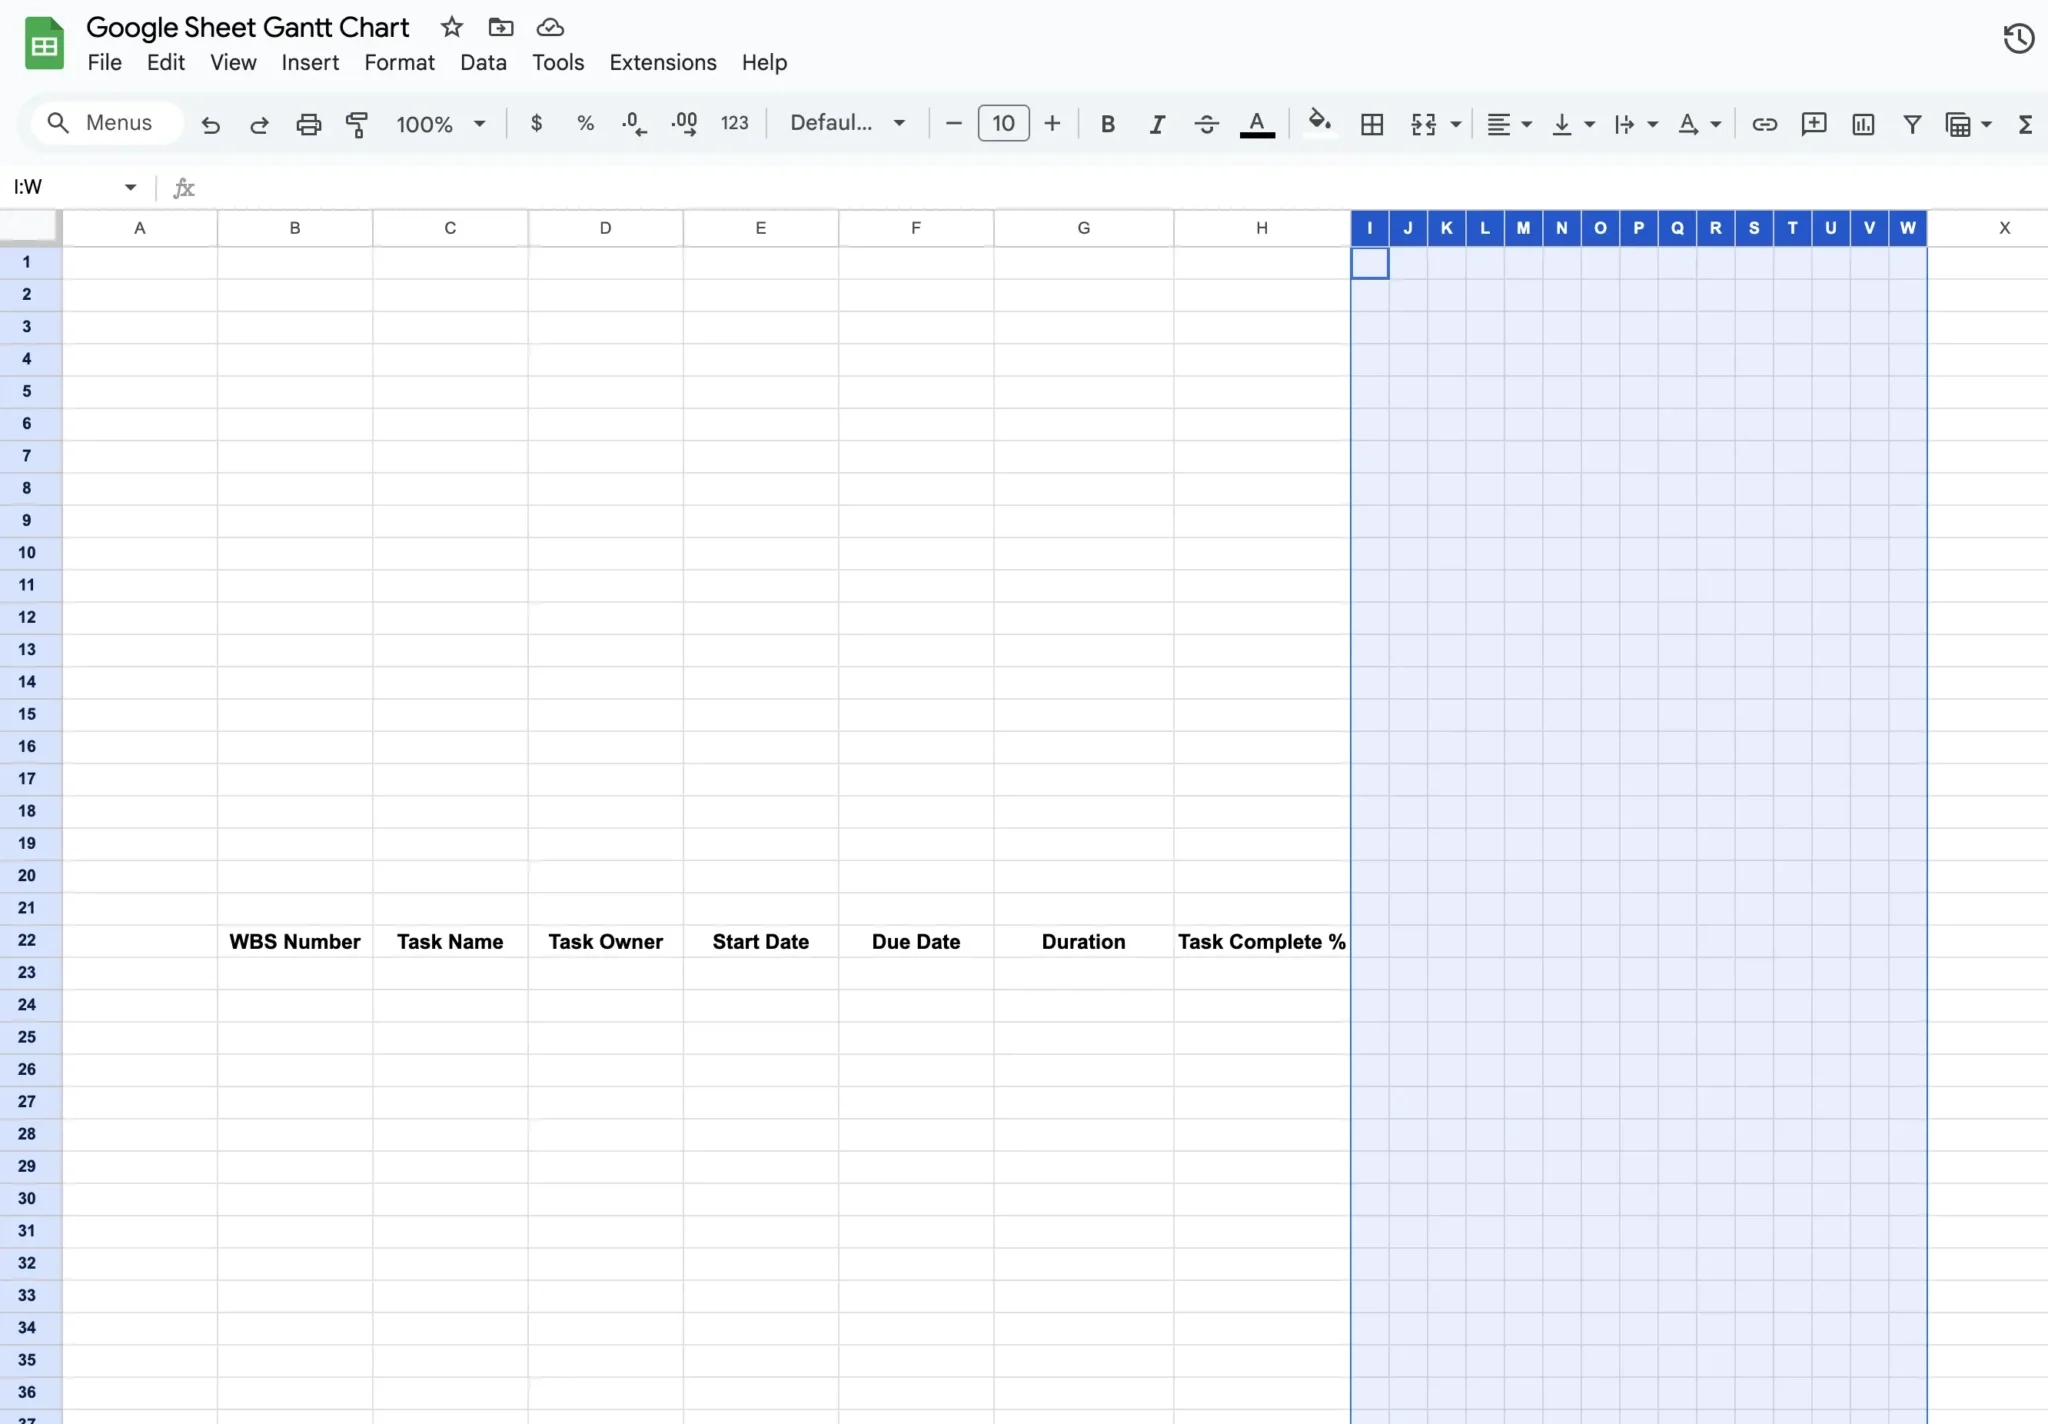Insert a comment

tap(1815, 123)
